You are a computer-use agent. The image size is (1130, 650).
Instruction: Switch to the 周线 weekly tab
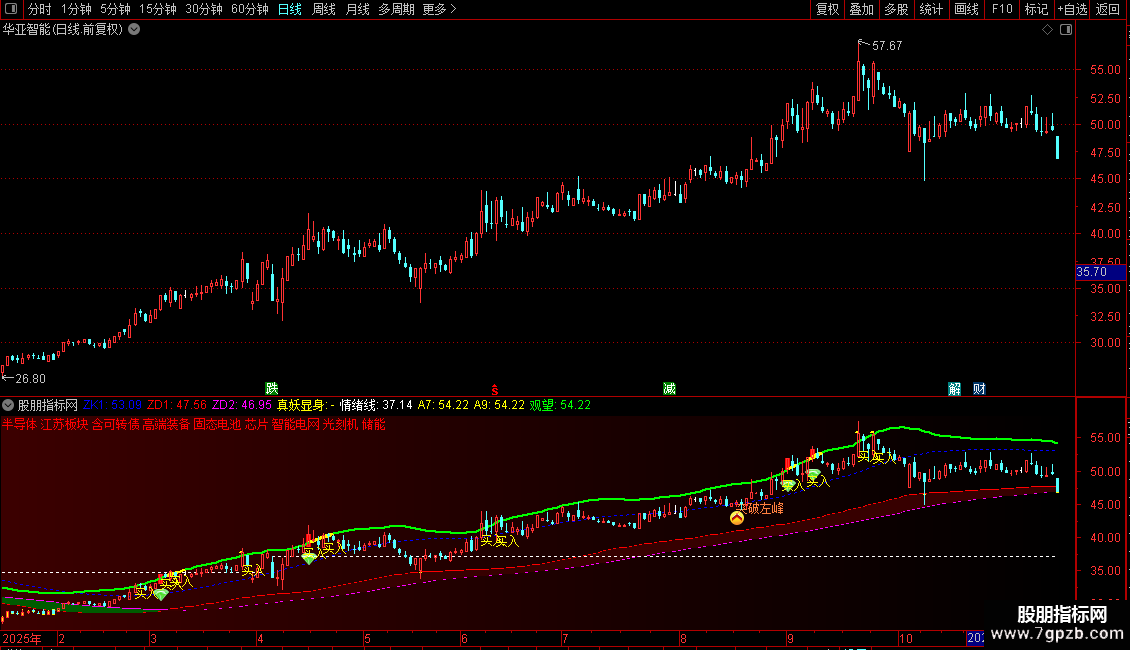[324, 9]
